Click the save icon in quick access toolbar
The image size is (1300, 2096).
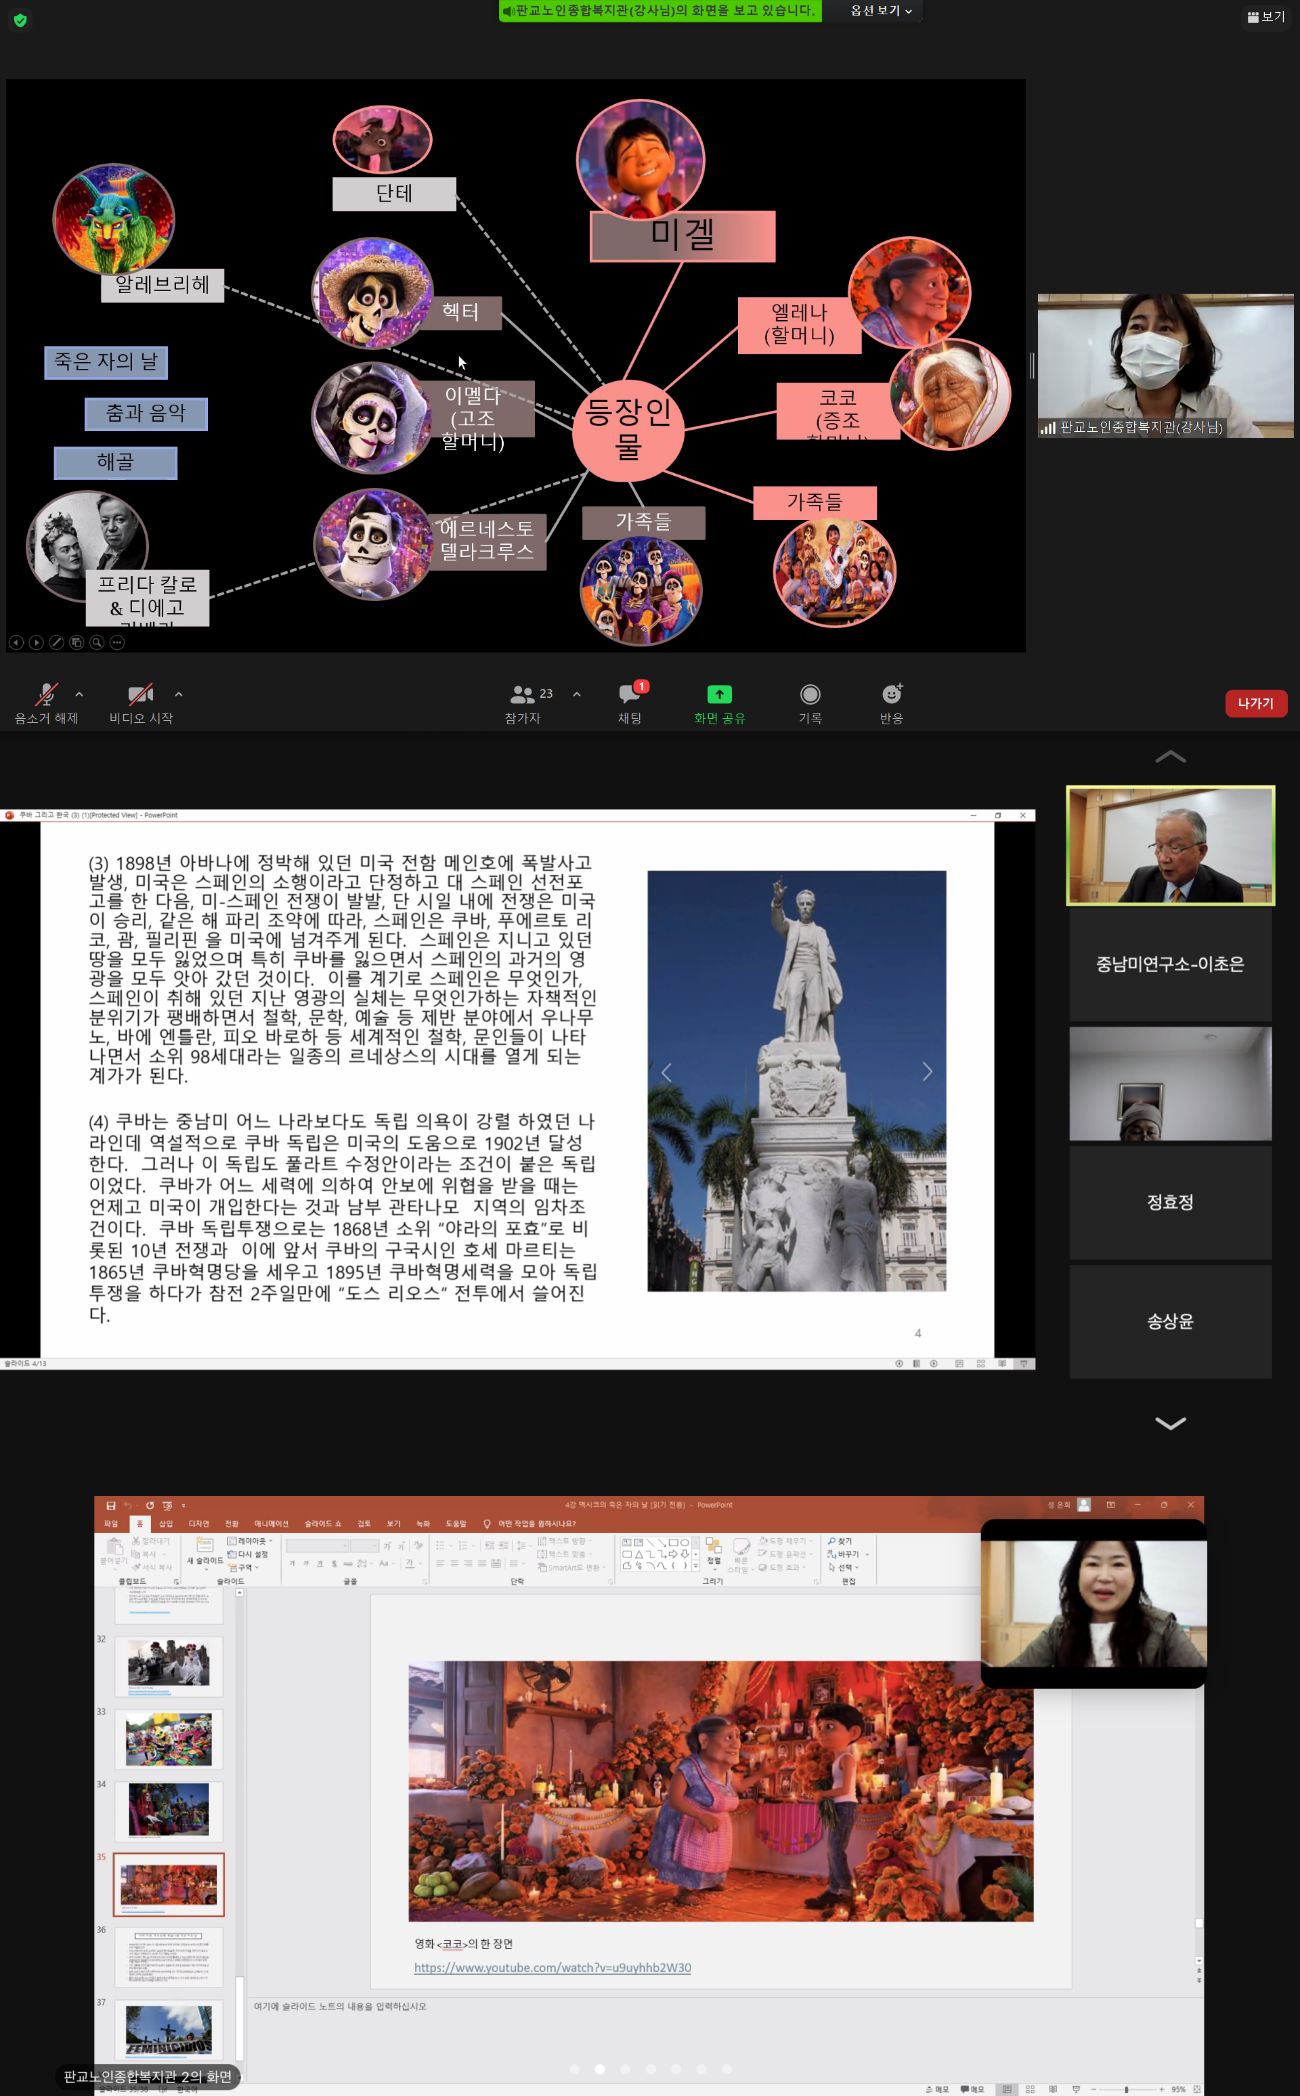coord(111,1505)
